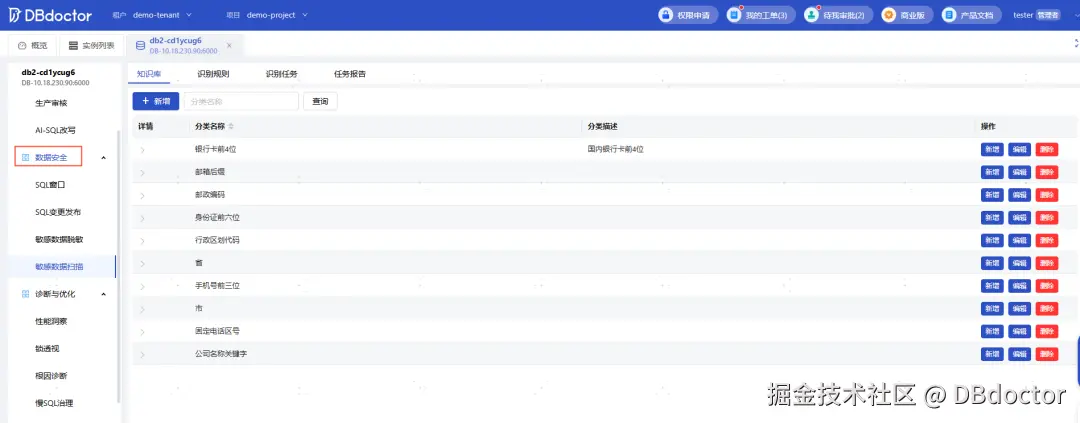Screen dimensions: 1080x423
Task: Expand details of 身份证前六位 row
Action: click(143, 218)
